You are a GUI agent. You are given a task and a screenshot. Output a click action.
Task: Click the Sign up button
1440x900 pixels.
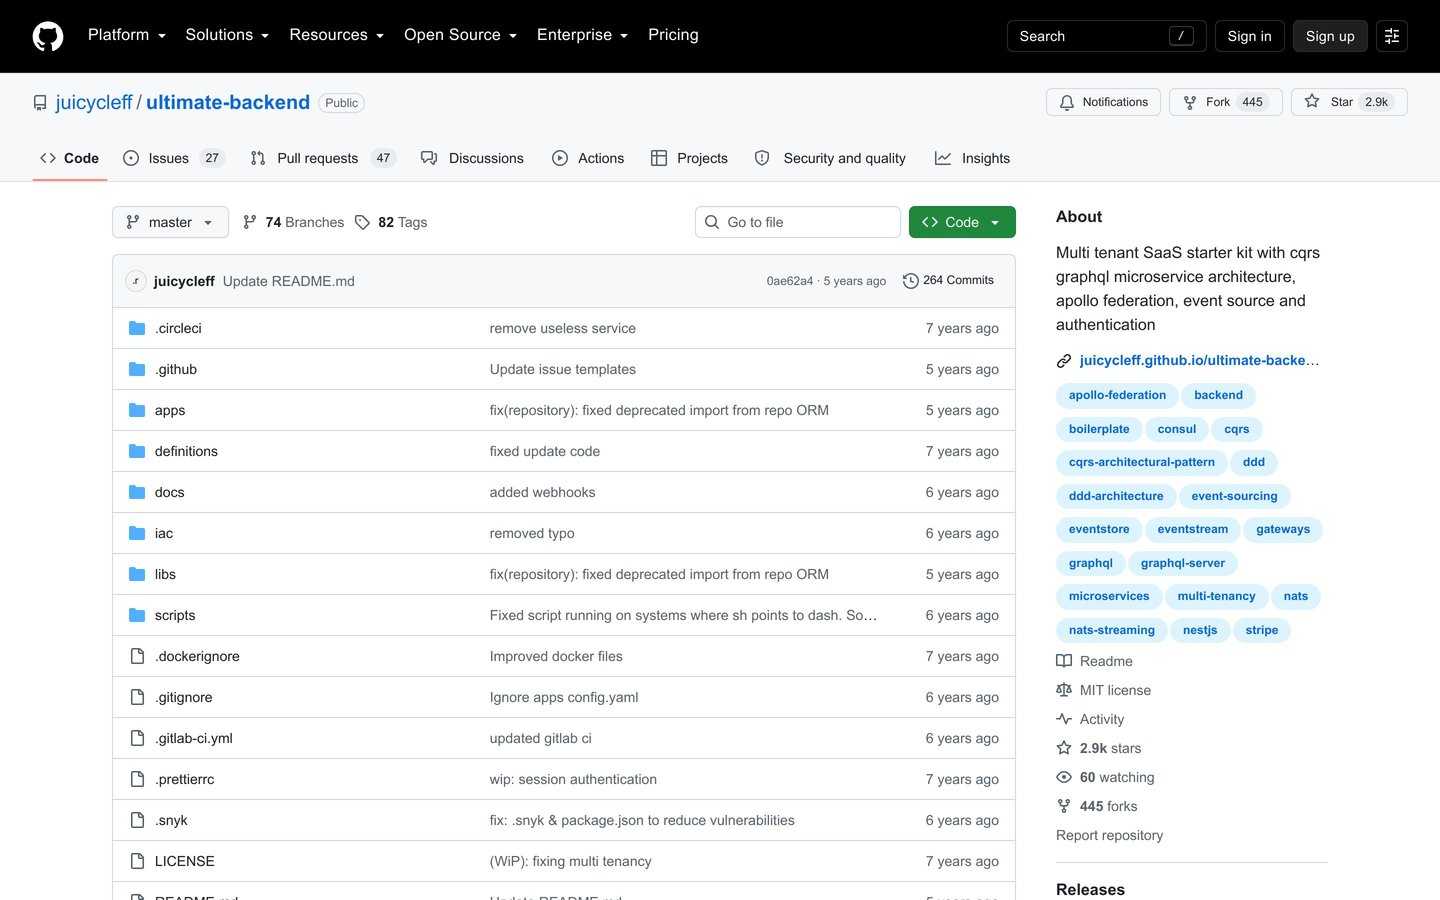tap(1330, 36)
